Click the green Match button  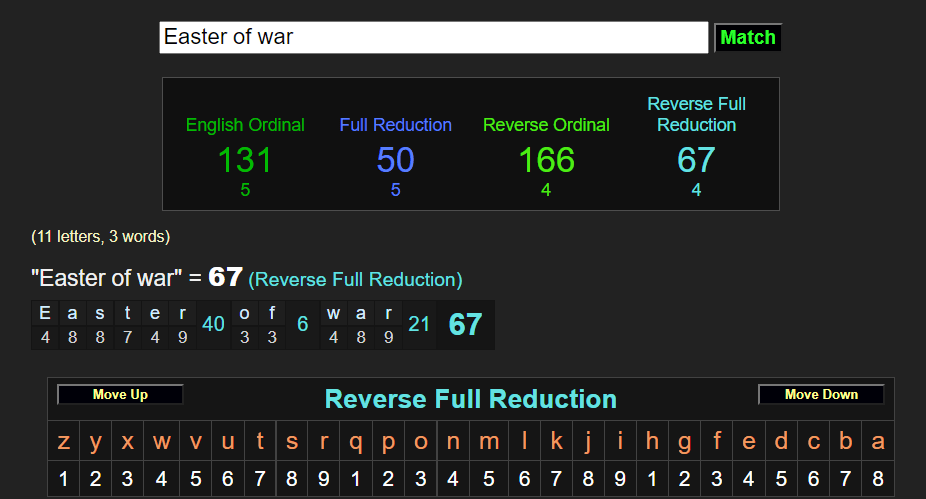point(747,38)
